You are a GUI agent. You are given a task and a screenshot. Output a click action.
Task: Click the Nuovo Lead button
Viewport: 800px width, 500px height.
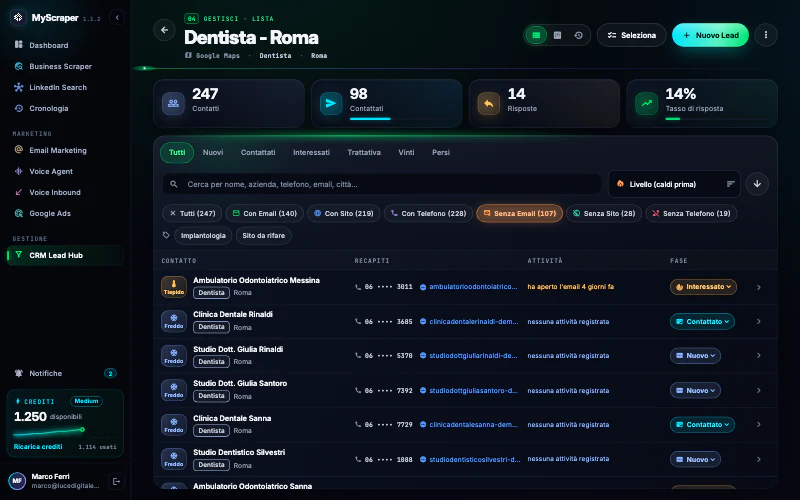click(x=710, y=35)
